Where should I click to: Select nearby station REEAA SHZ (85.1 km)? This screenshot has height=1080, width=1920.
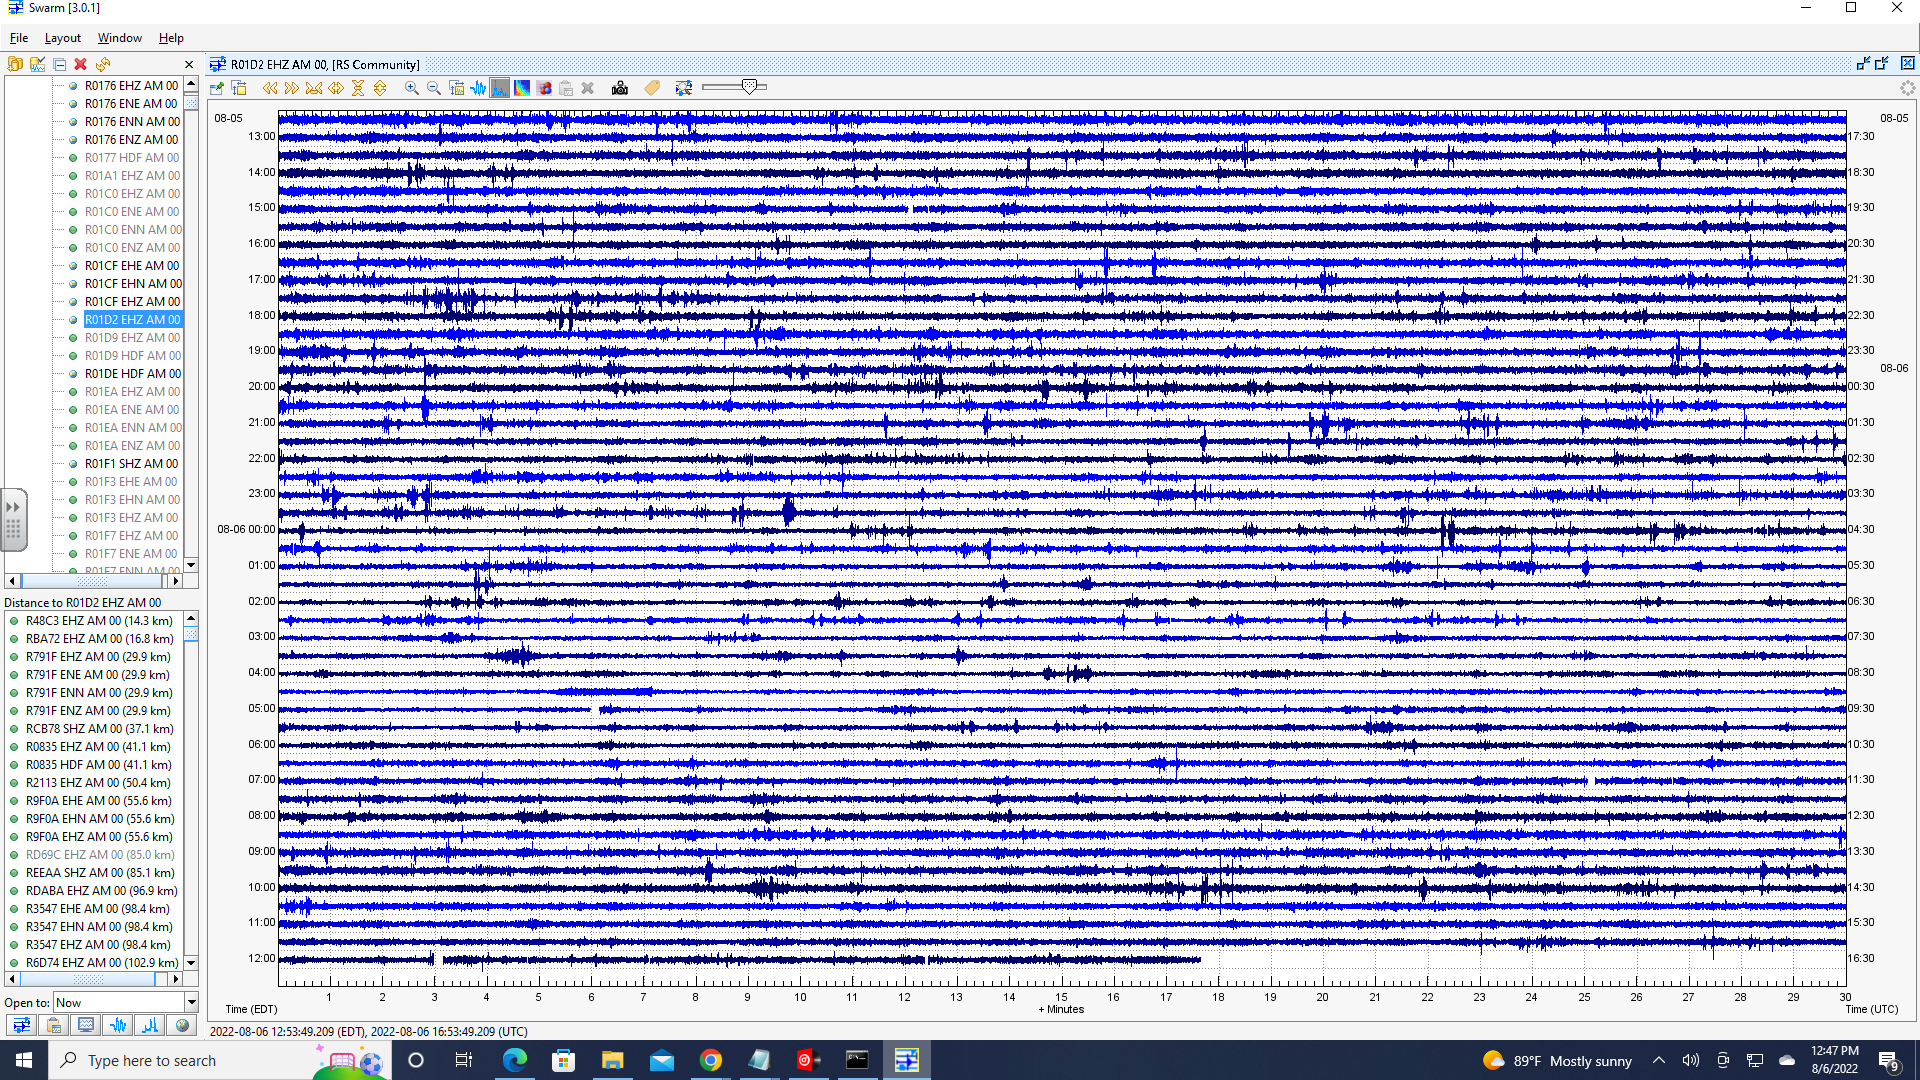(x=100, y=873)
